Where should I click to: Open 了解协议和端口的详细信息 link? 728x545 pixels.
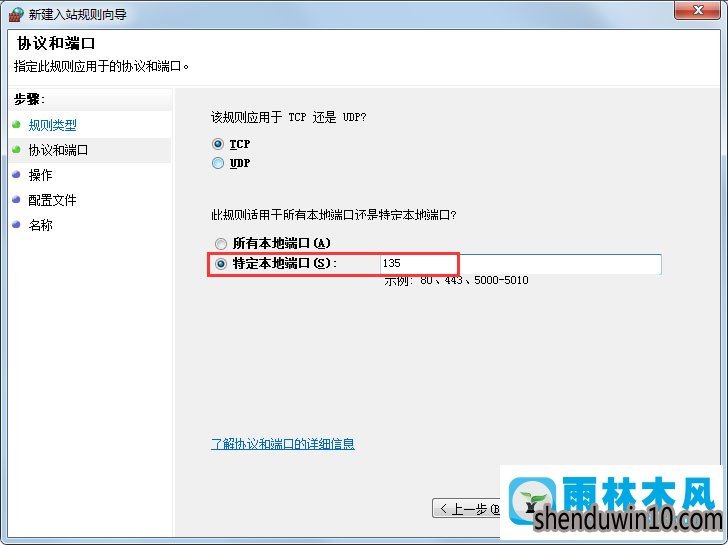283,444
